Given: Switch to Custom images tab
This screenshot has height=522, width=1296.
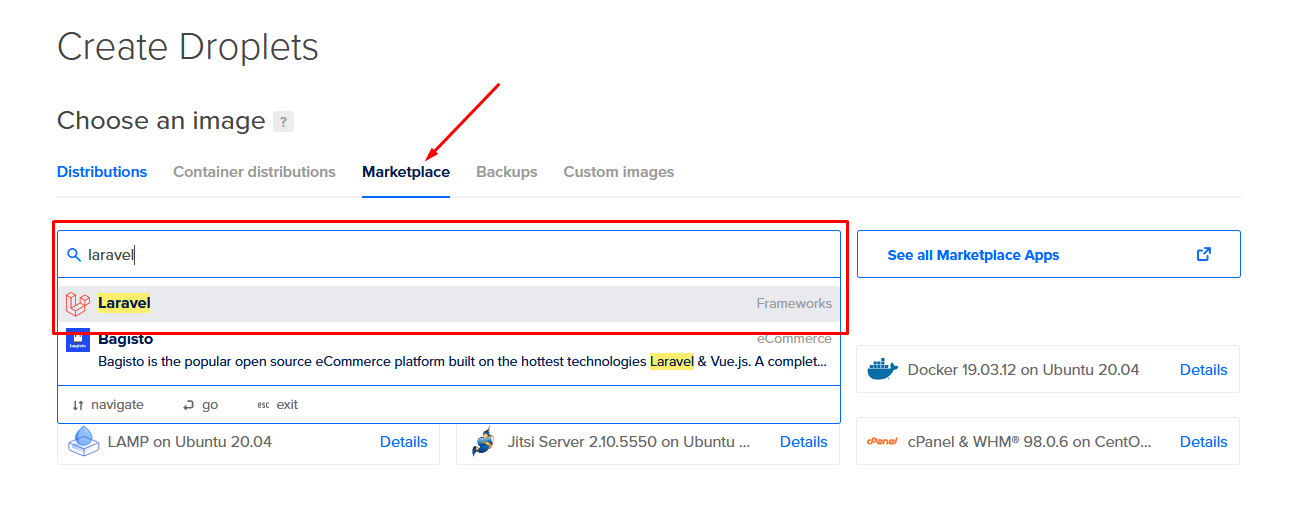Looking at the screenshot, I should [x=618, y=172].
